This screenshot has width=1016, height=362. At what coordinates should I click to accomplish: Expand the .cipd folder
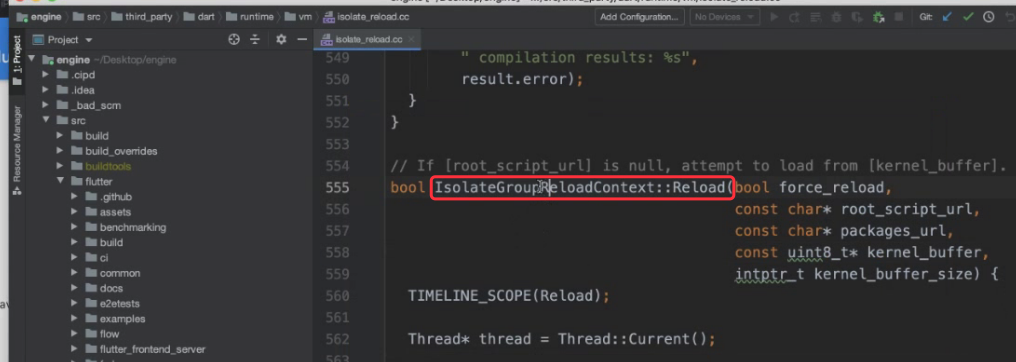tap(45, 75)
